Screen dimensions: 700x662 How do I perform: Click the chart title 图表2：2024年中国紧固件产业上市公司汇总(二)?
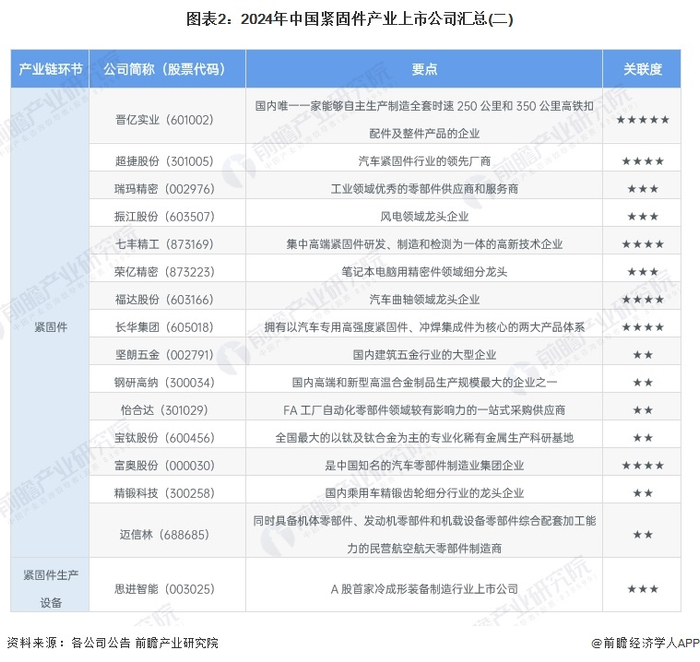[x=350, y=19]
